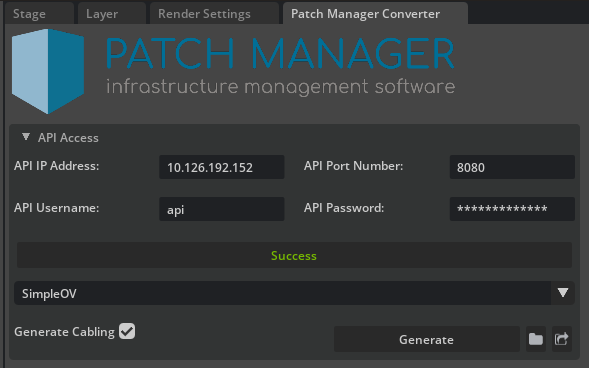Click the API Port Number label

point(353,166)
